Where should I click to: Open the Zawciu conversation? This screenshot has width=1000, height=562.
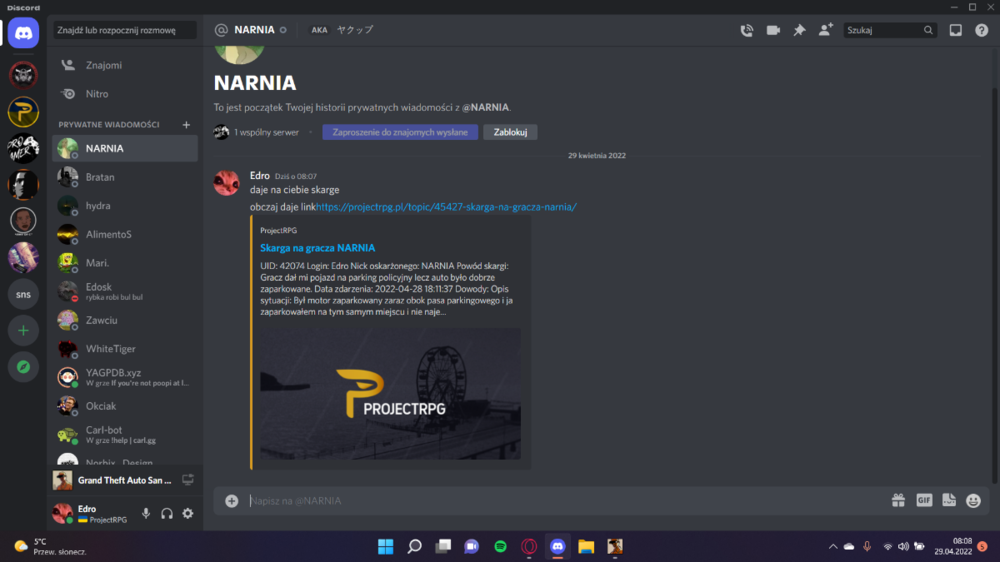pos(125,320)
